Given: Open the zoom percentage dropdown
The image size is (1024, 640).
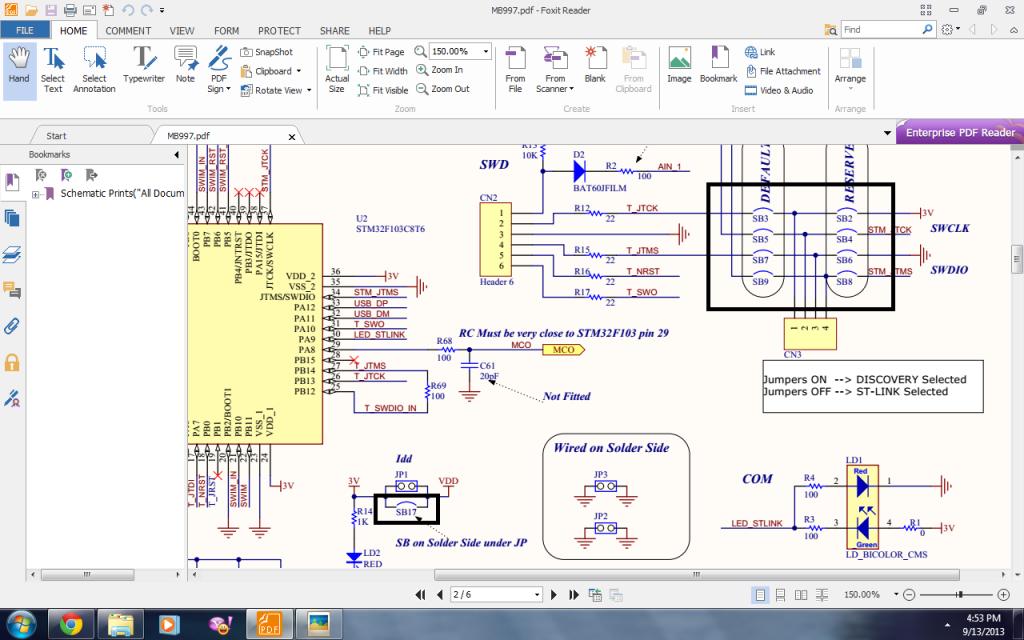Looking at the screenshot, I should [x=486, y=51].
